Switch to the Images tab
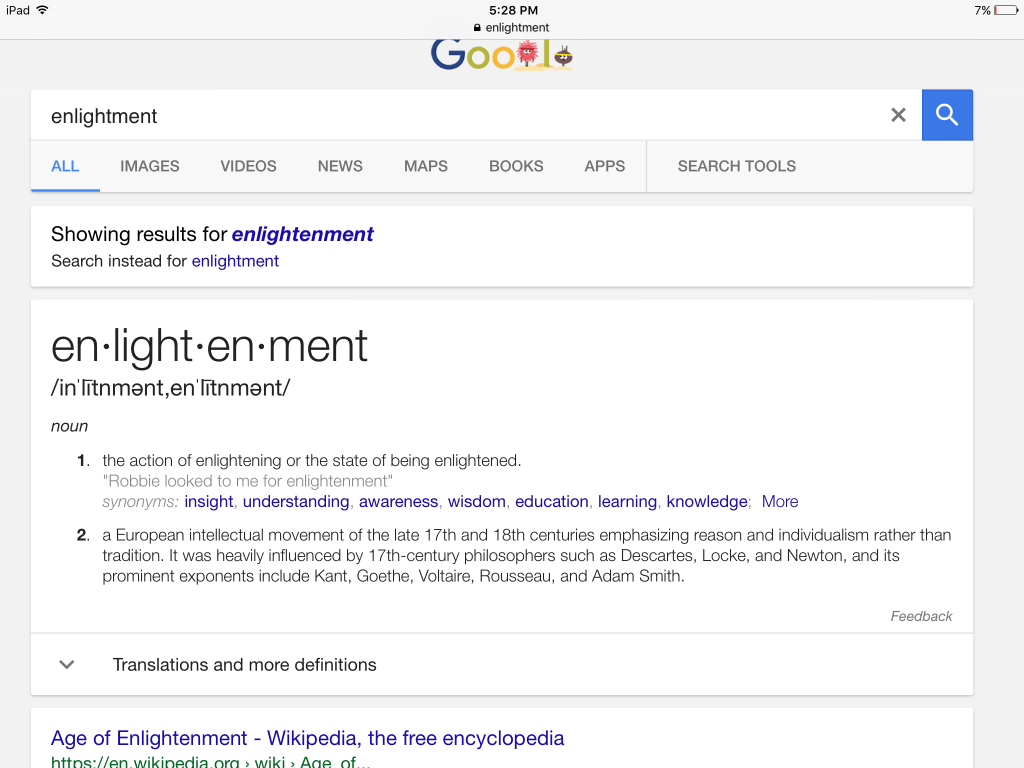 [150, 166]
